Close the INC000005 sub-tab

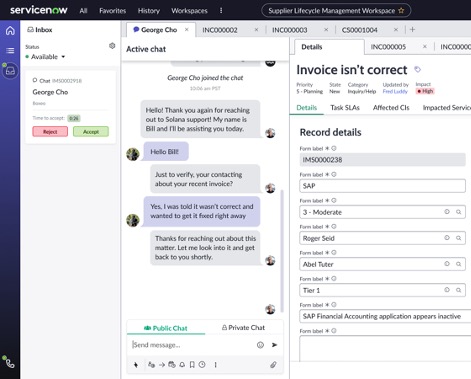click(x=425, y=47)
